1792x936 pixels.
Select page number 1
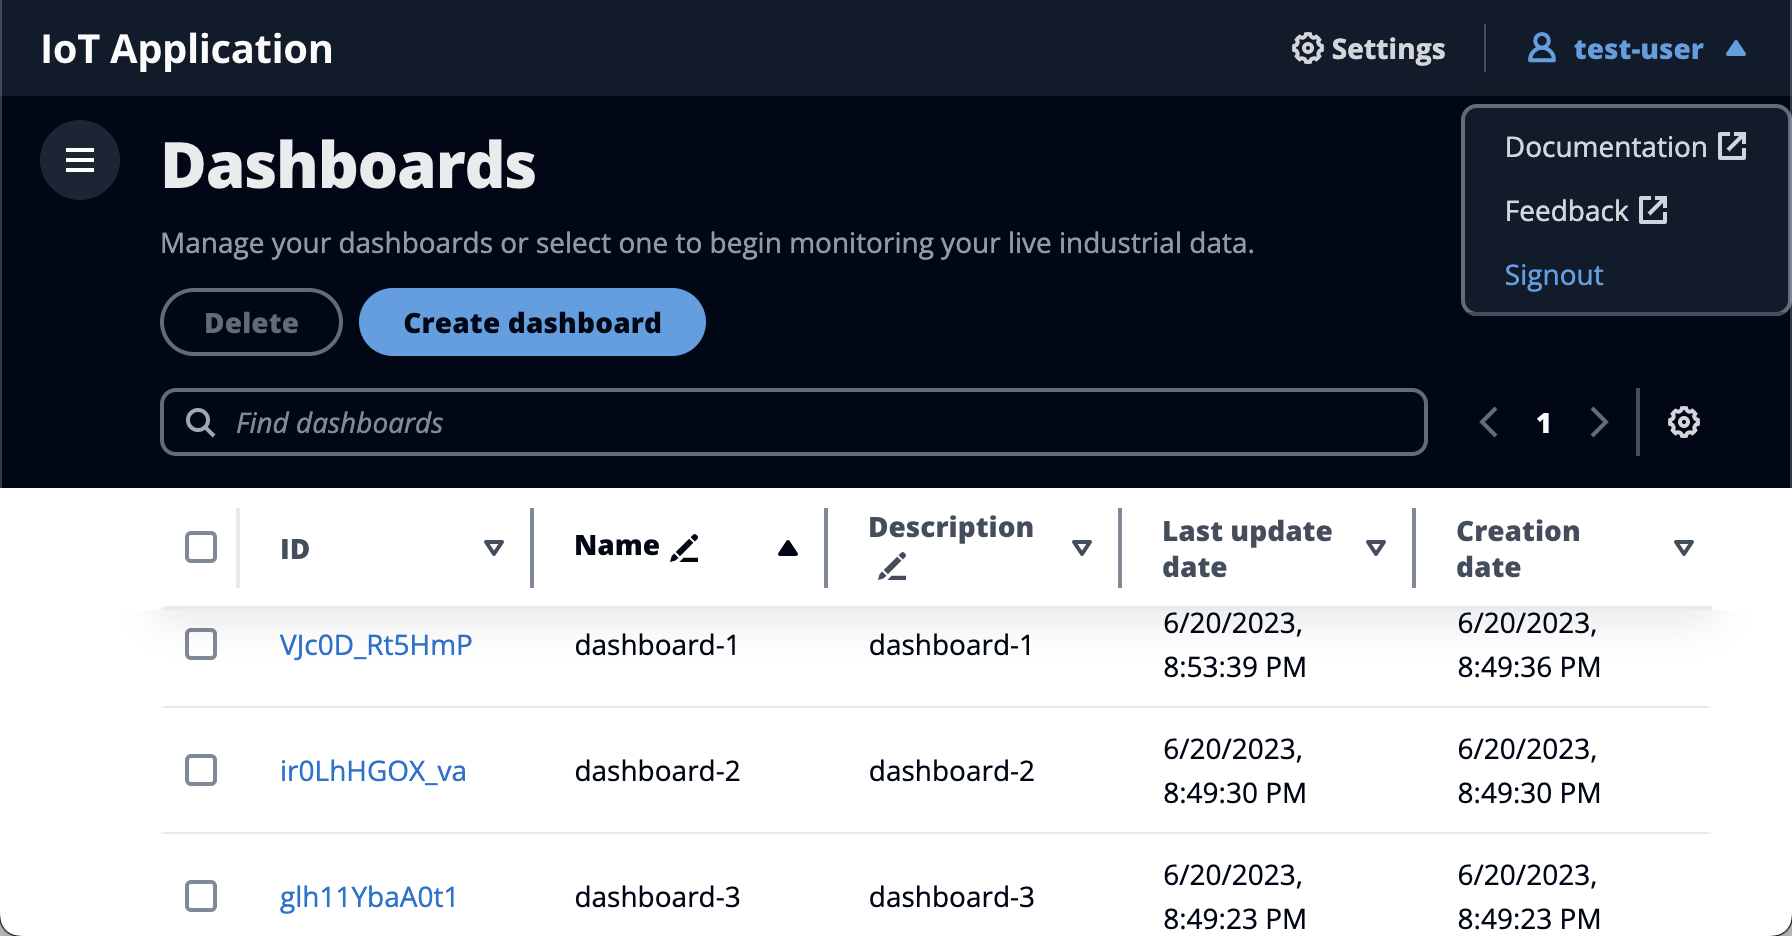click(1544, 423)
